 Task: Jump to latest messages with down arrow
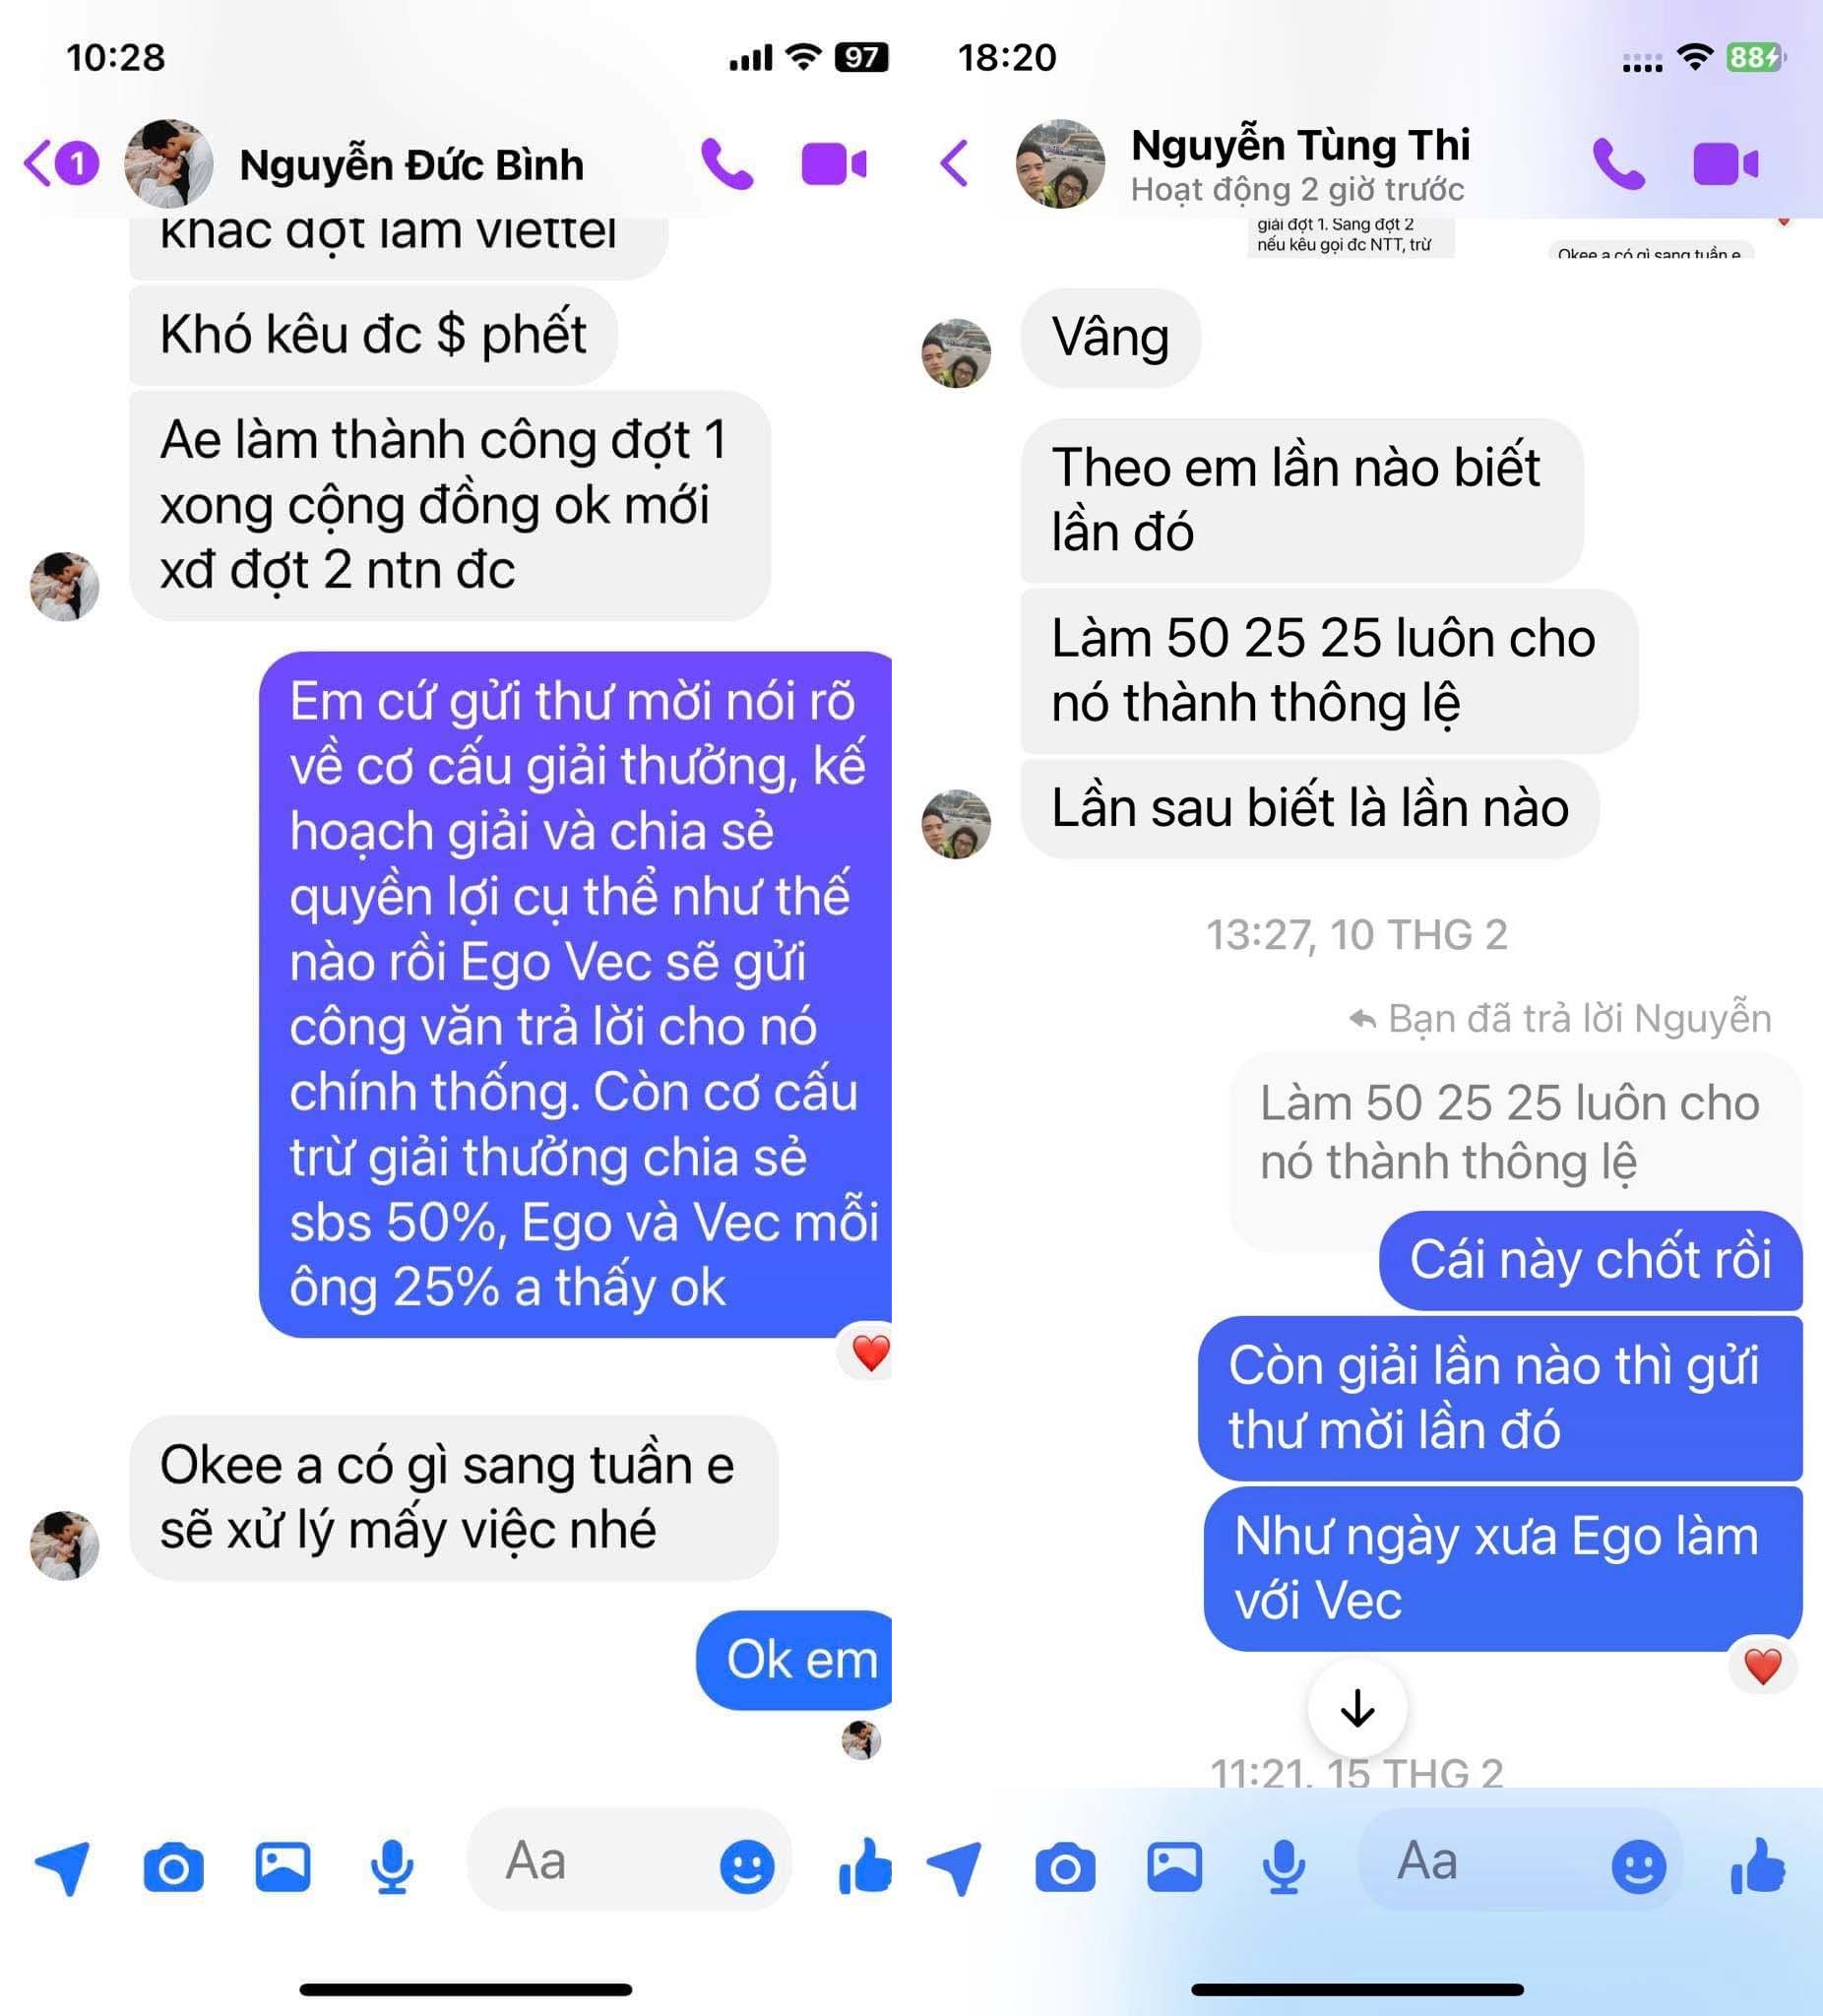[x=1357, y=1708]
